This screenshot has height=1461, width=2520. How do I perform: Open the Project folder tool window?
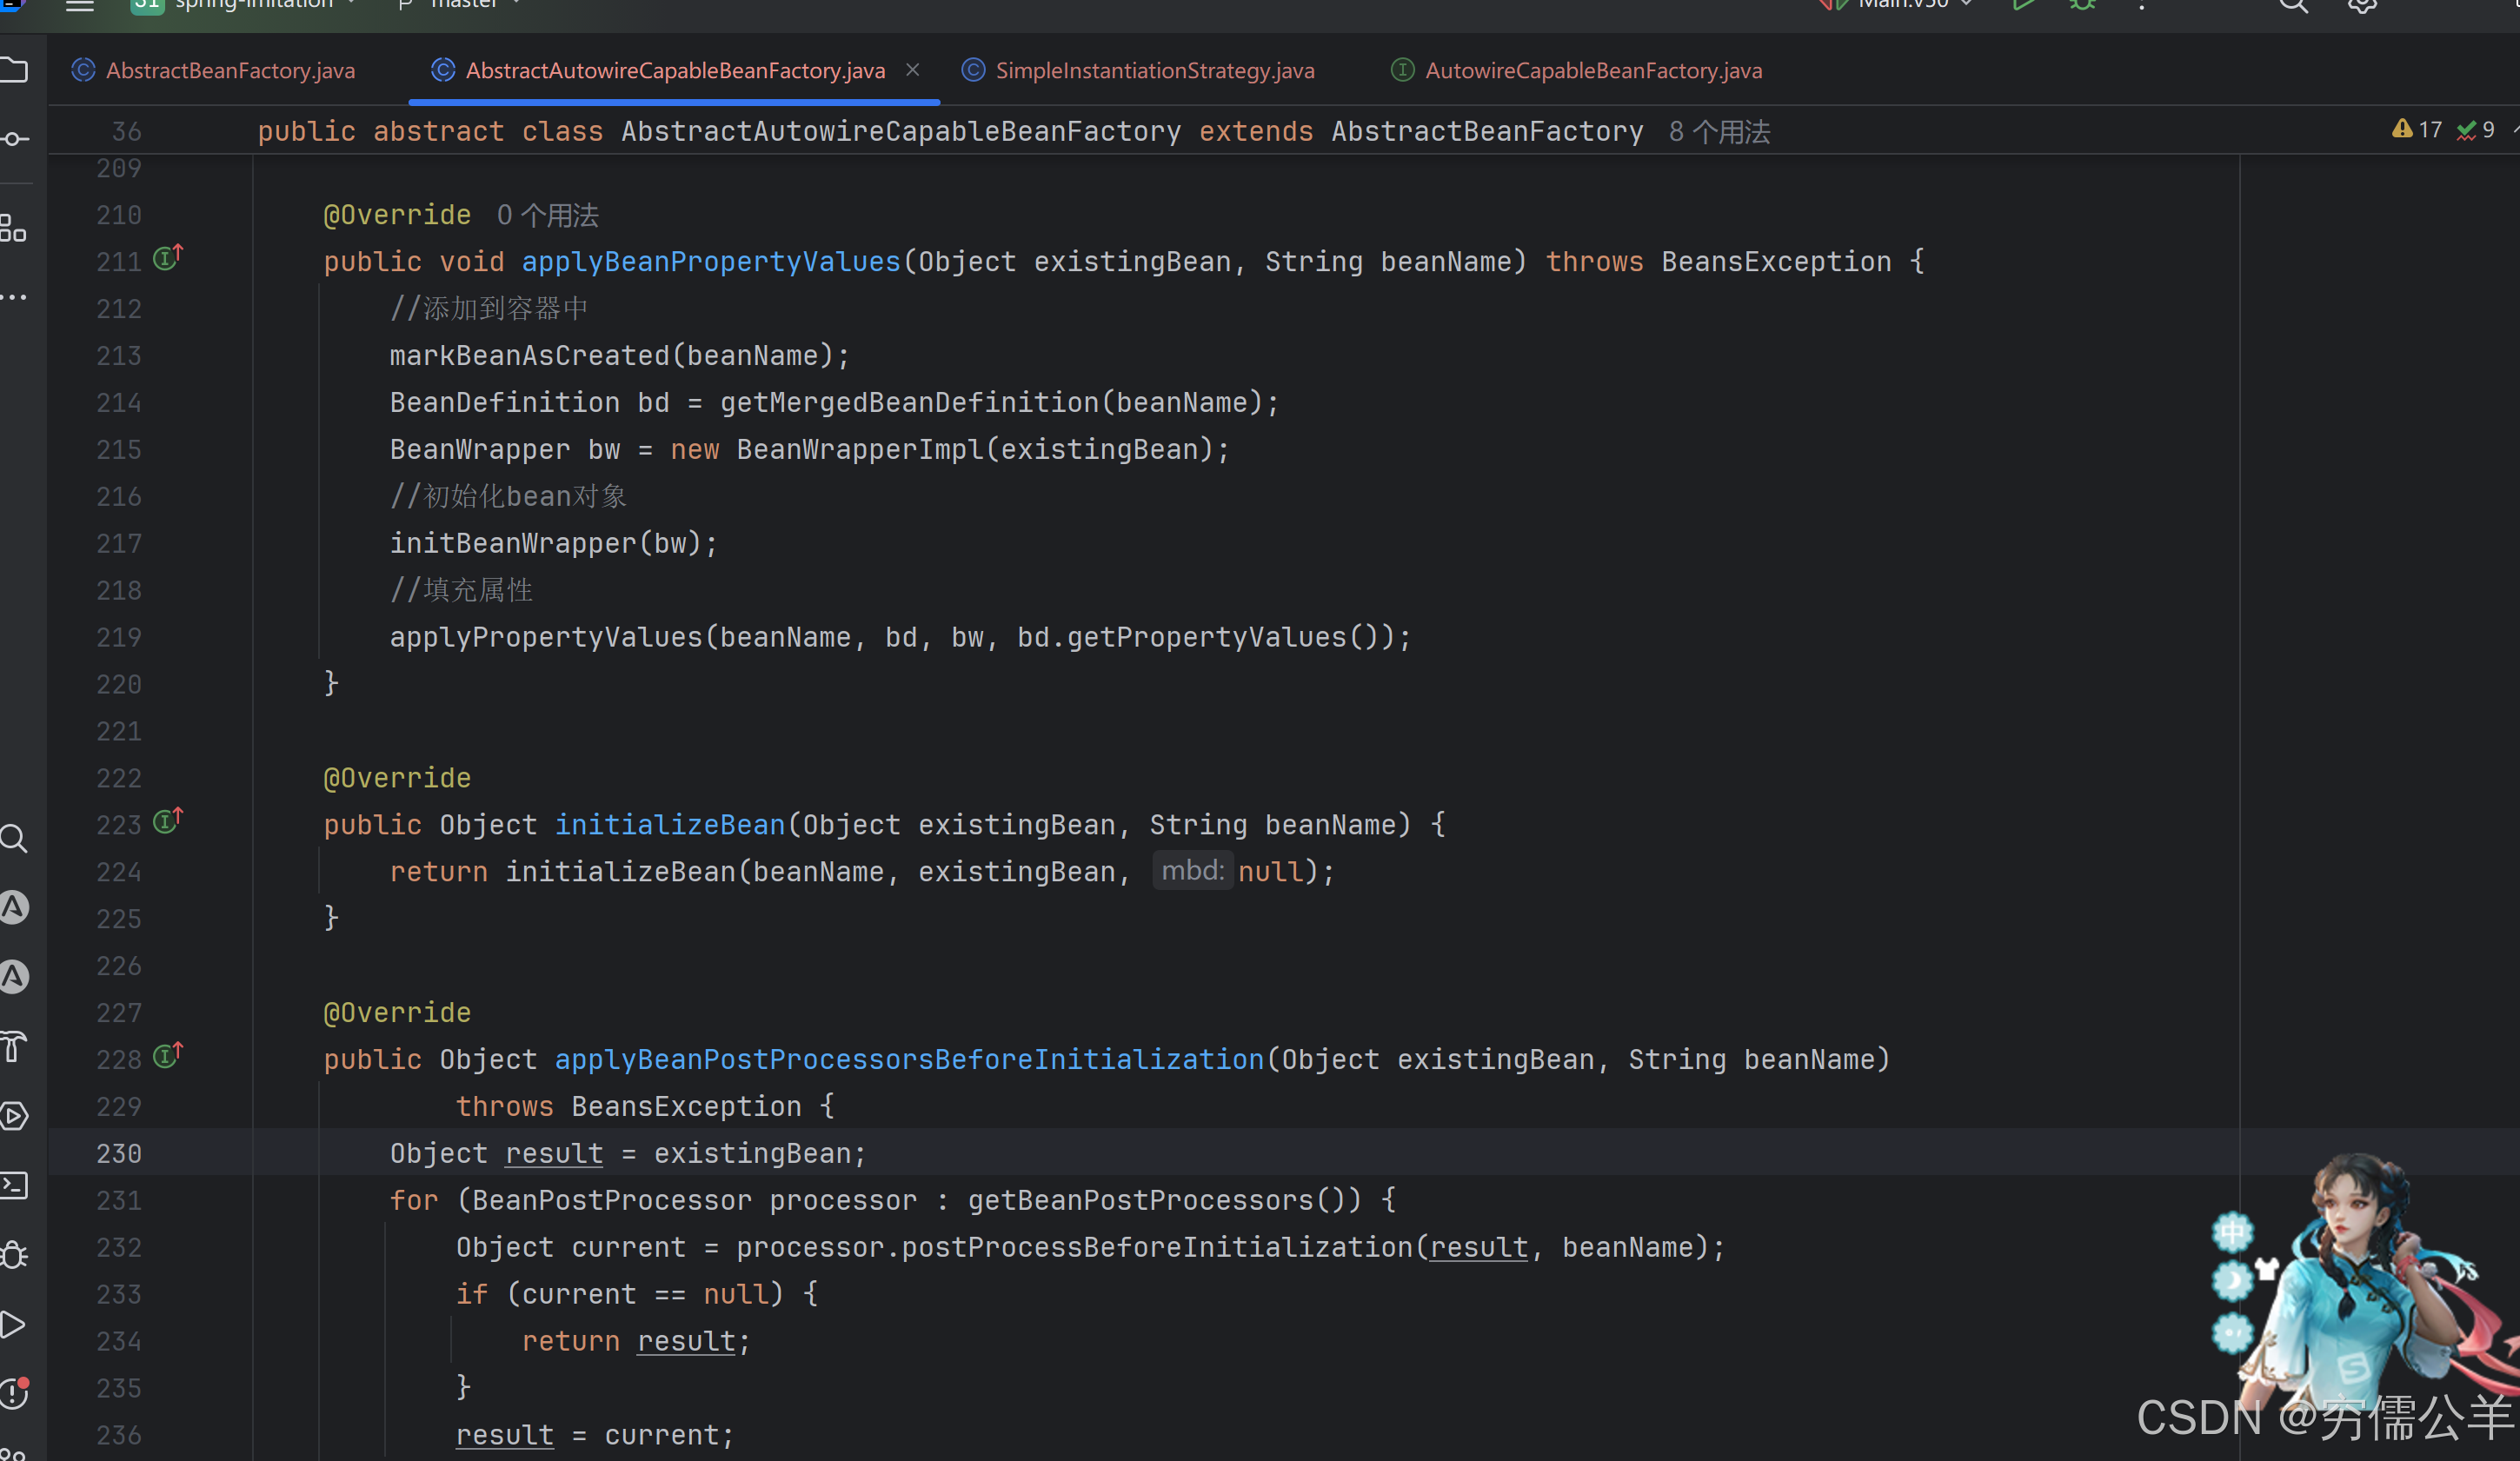pos(14,70)
